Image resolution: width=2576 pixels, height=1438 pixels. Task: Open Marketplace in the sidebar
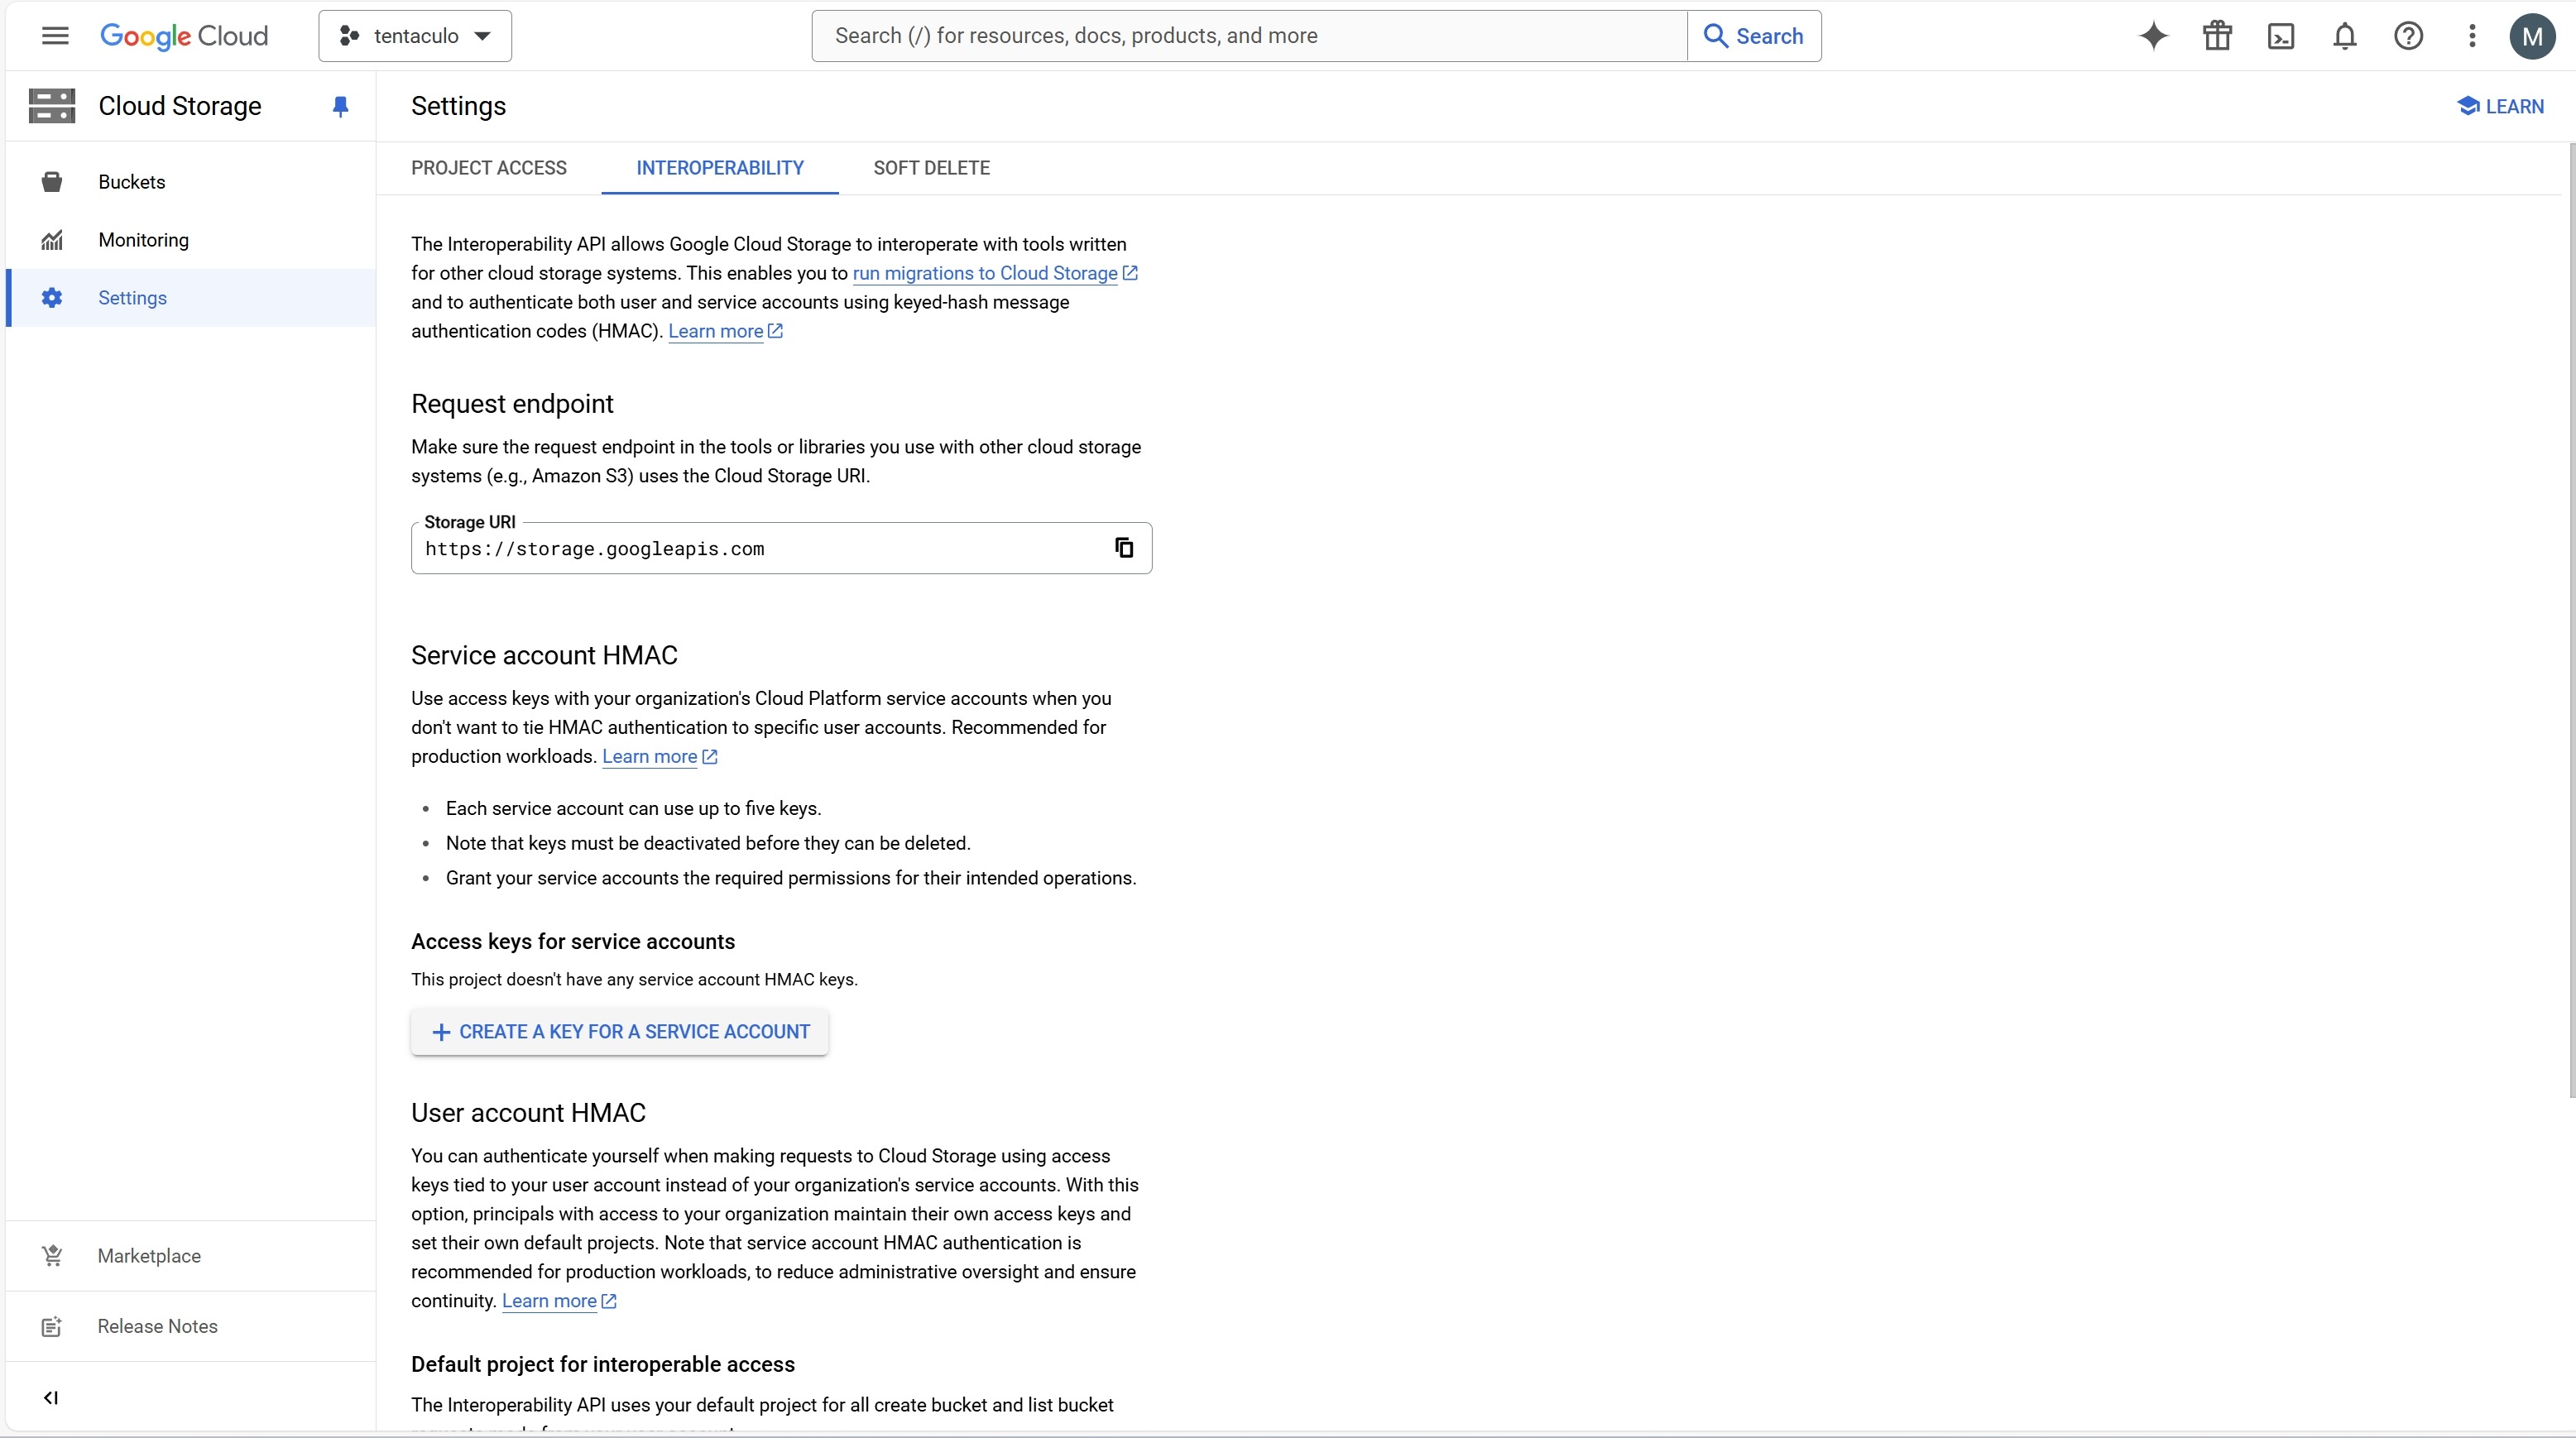tap(190, 1256)
